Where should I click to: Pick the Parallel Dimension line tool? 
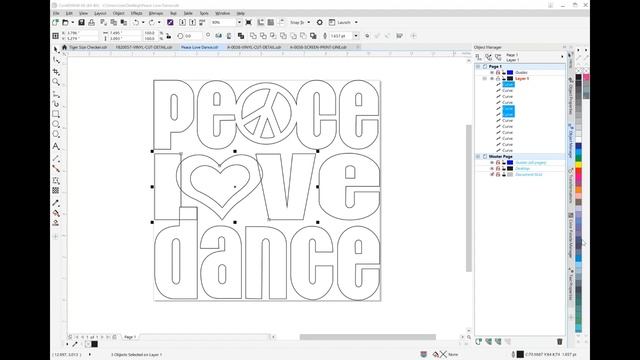click(x=56, y=158)
